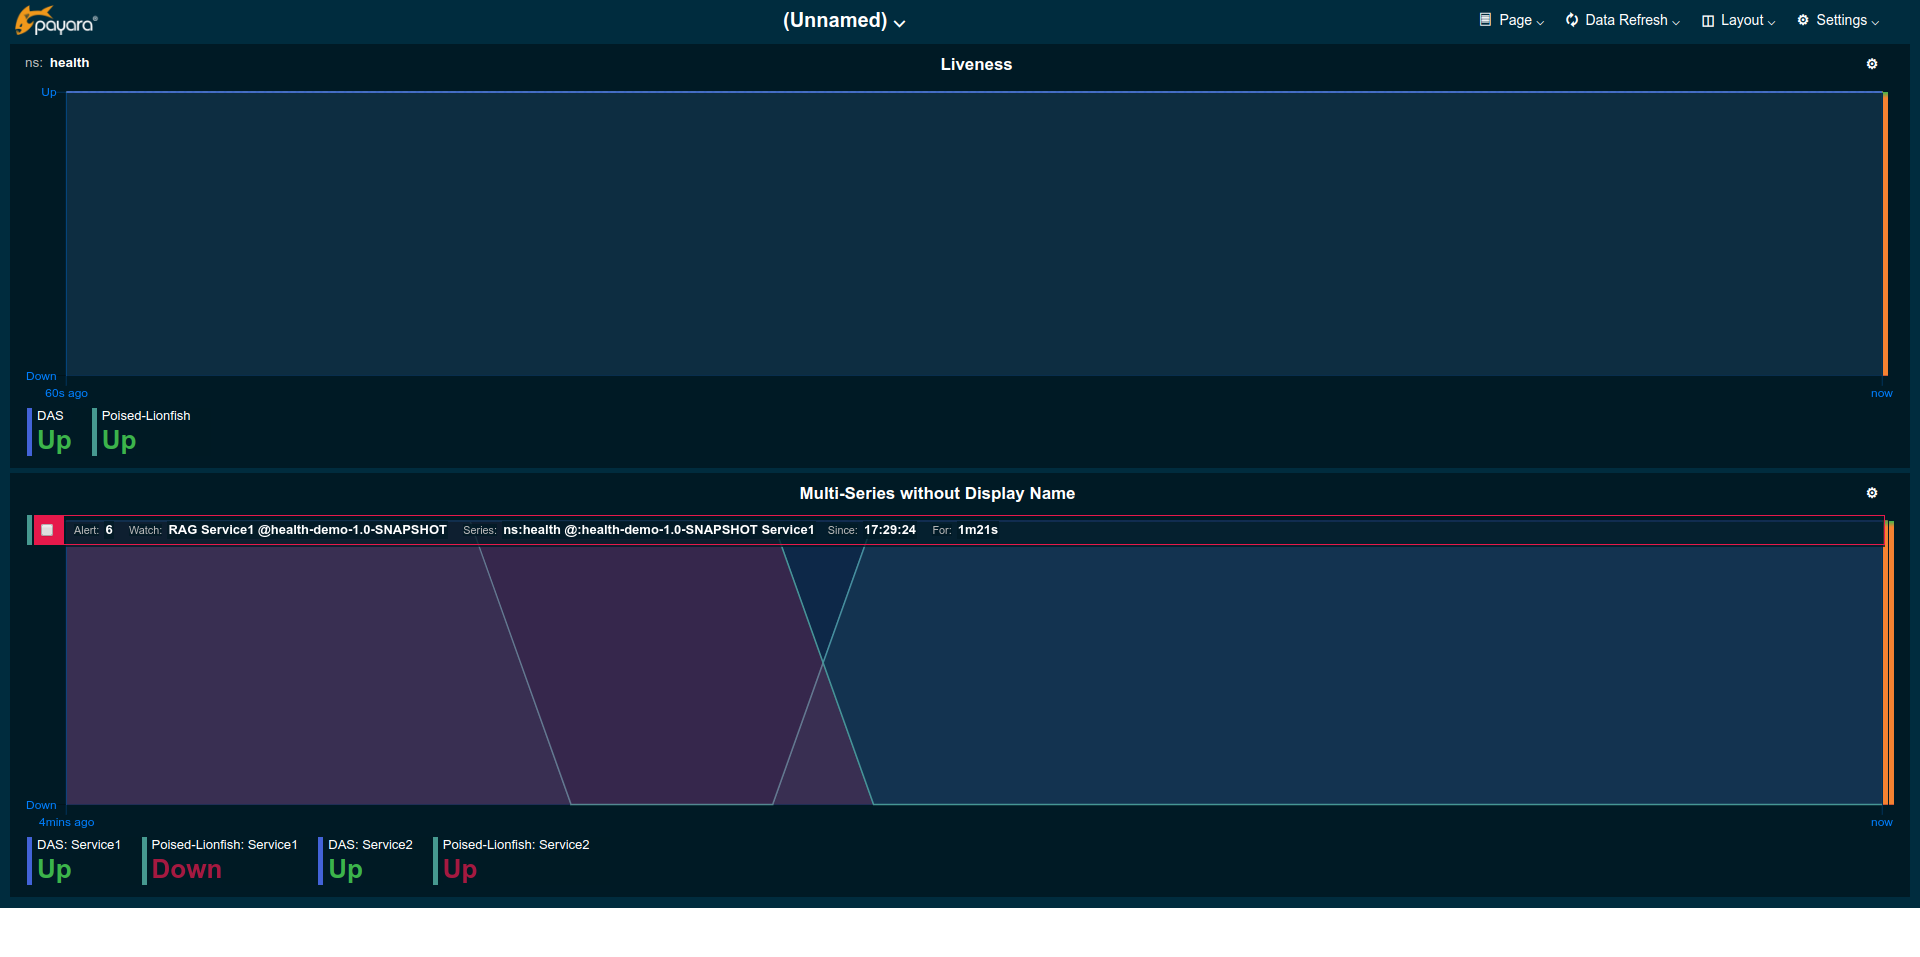
Task: Click the DAS instance legend item
Action: point(52,431)
